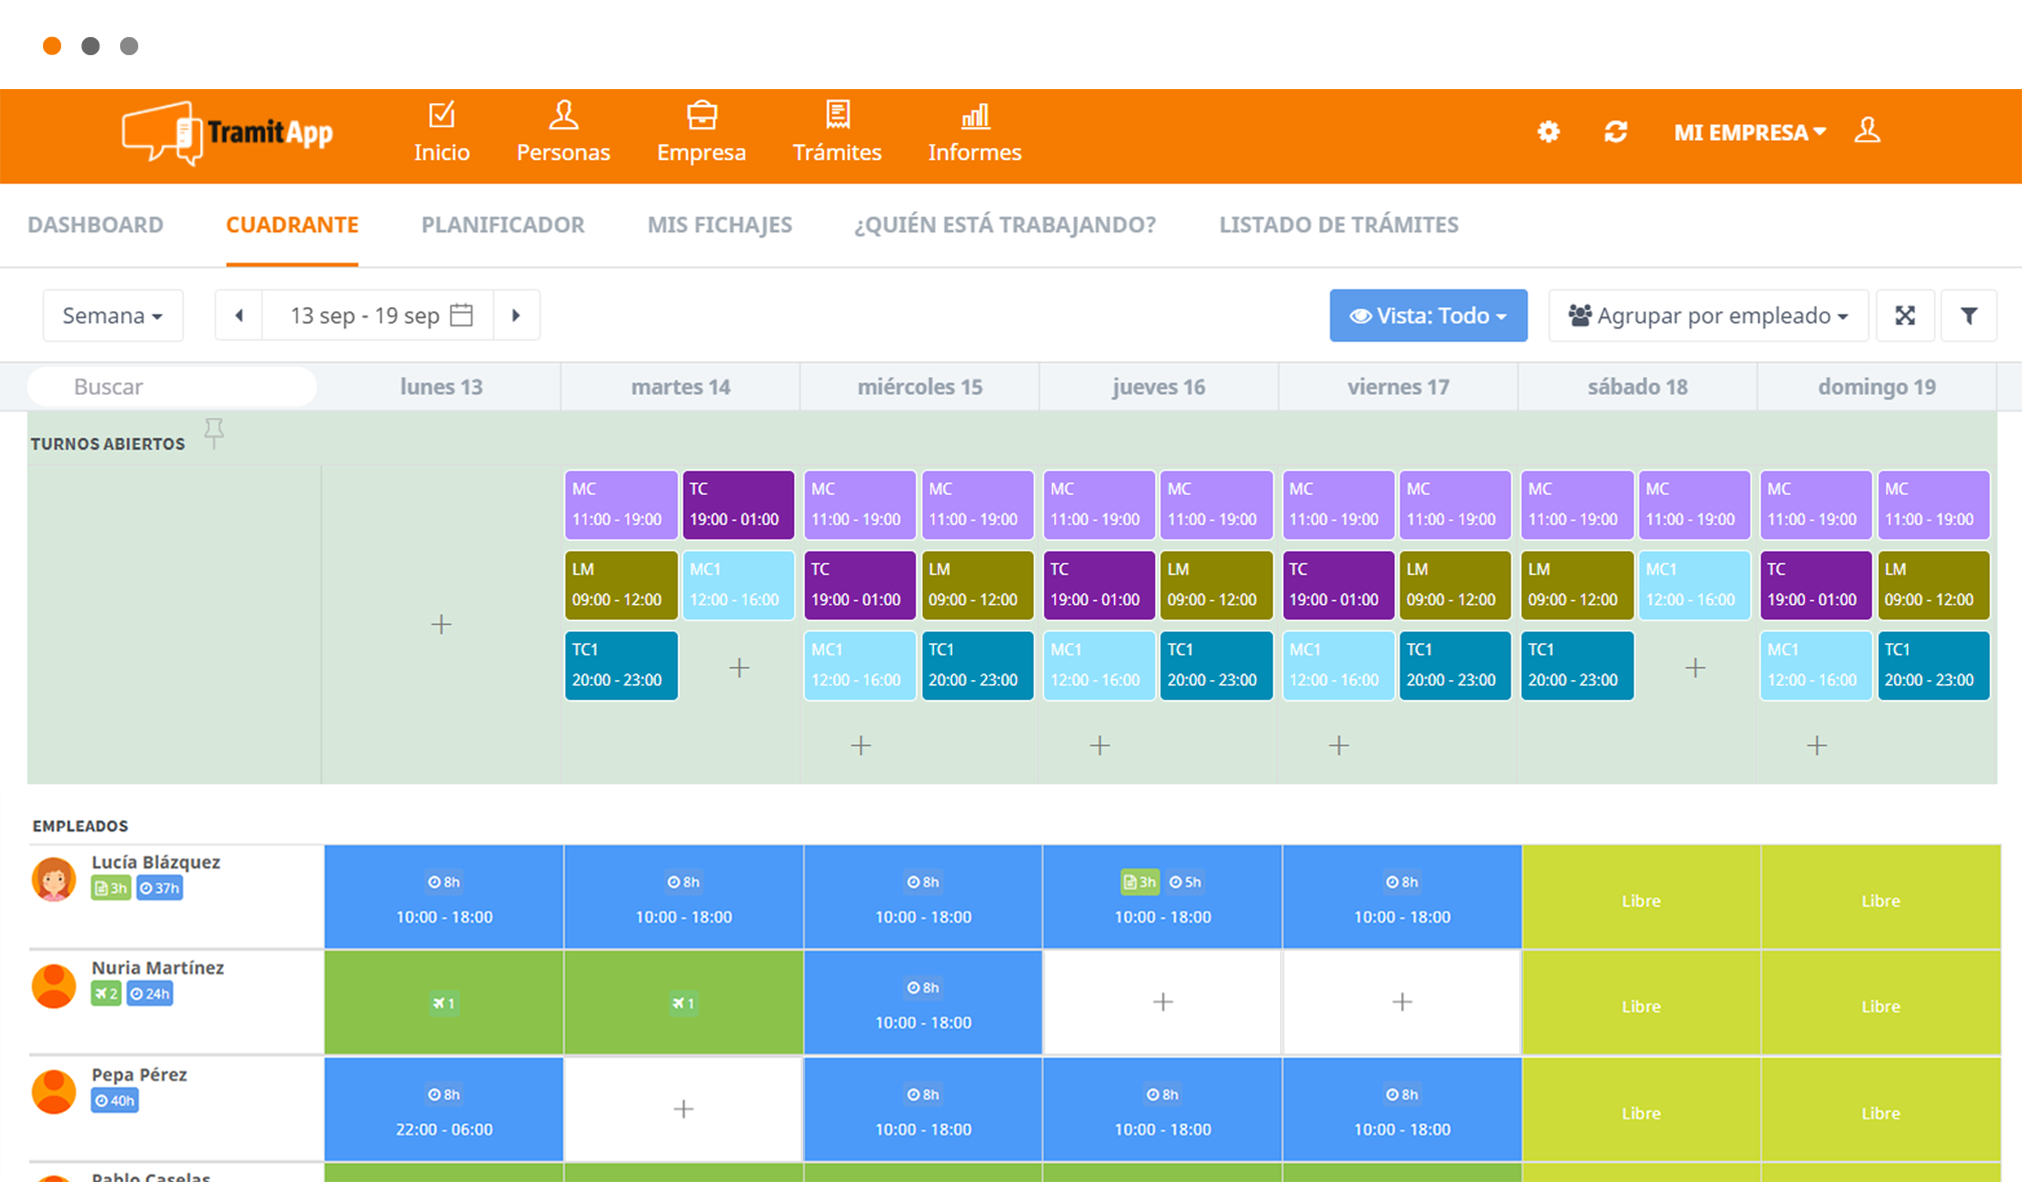Open the Informes menu
2022x1182 pixels.
(975, 133)
